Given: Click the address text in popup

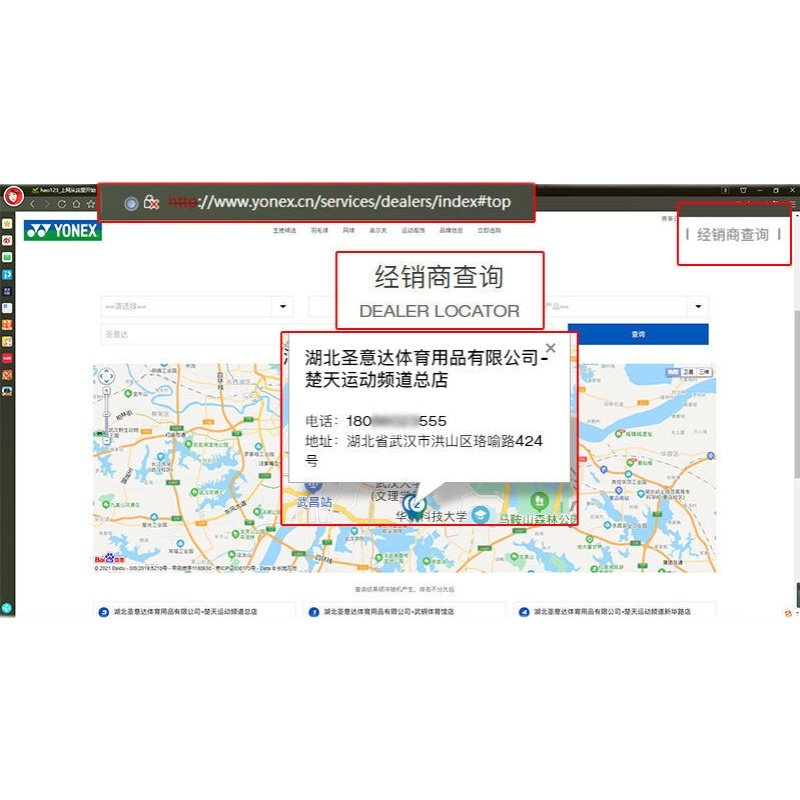Looking at the screenshot, I should coord(423,451).
